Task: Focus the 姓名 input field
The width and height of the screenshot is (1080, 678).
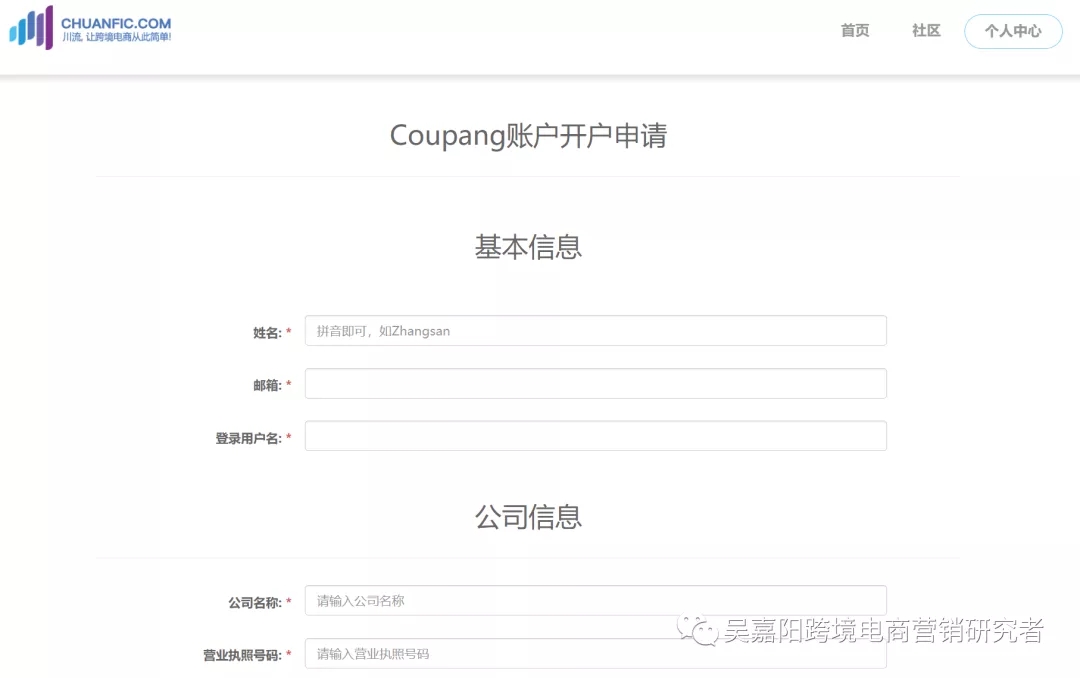Action: pos(596,331)
